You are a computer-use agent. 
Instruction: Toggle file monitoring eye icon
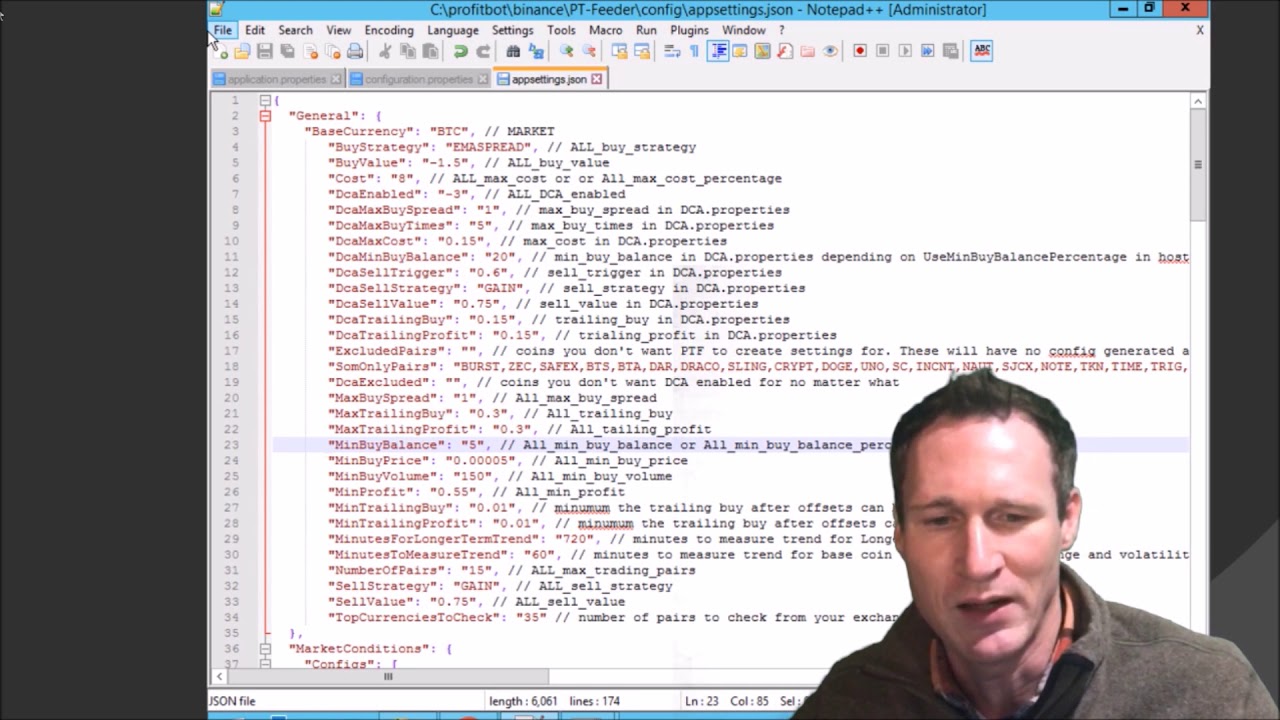830,51
